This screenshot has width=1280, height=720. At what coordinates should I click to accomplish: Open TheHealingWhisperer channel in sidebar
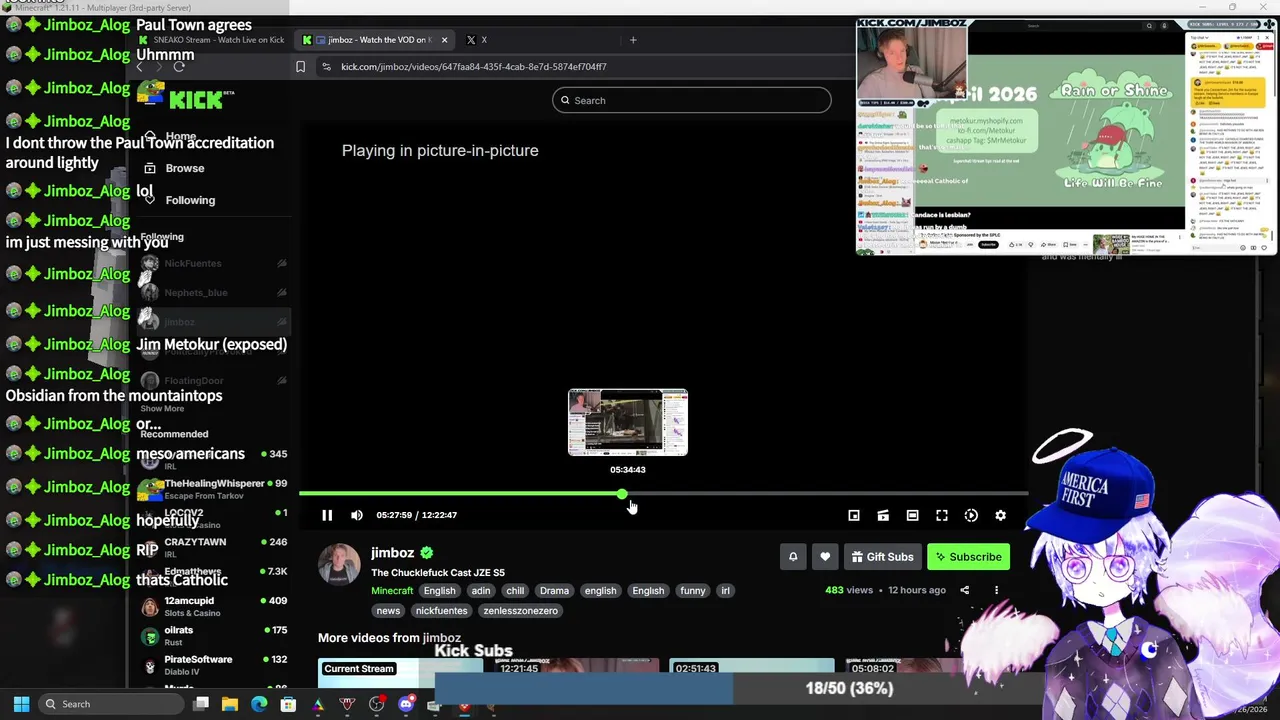pos(213,489)
